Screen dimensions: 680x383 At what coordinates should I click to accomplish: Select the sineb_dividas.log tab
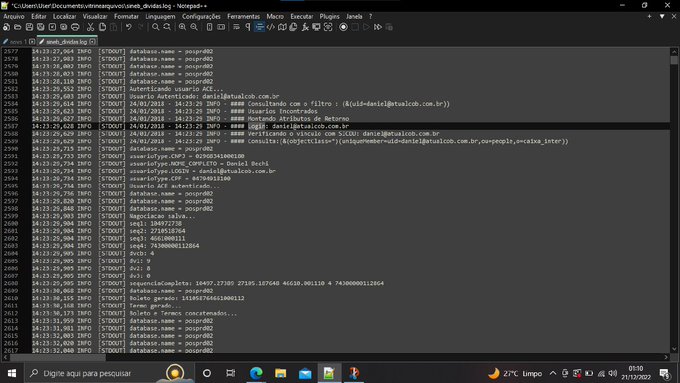click(x=66, y=42)
